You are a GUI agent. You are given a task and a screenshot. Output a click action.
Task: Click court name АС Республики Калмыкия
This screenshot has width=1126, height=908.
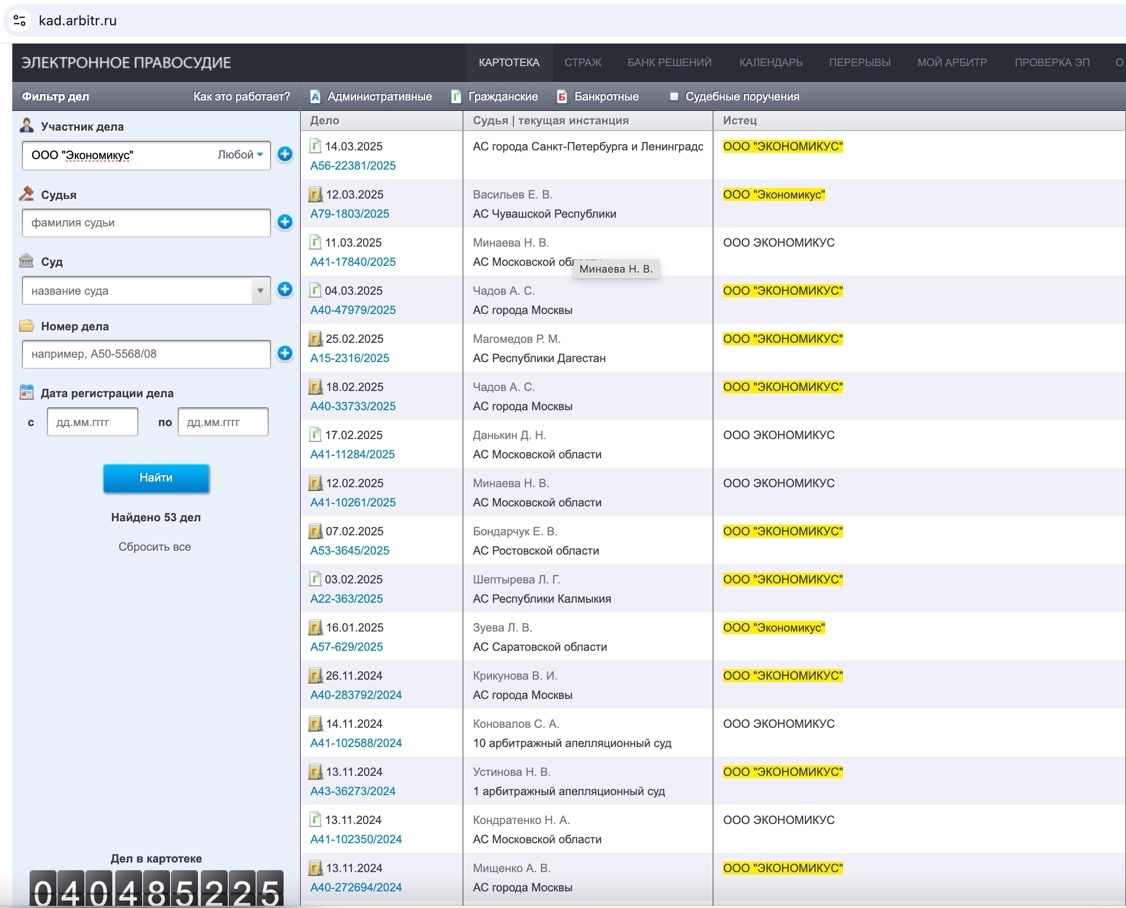[x=542, y=598]
